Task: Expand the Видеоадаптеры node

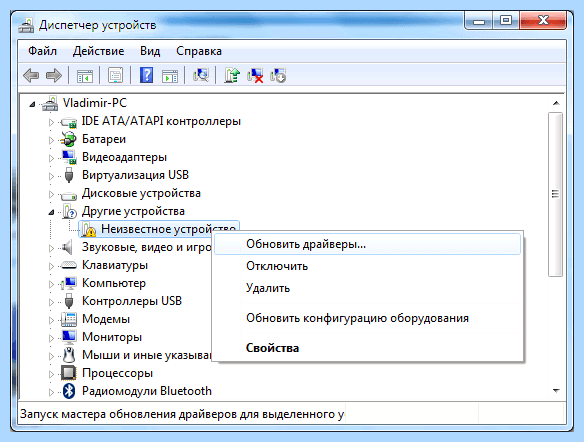Action: pyautogui.click(x=51, y=158)
